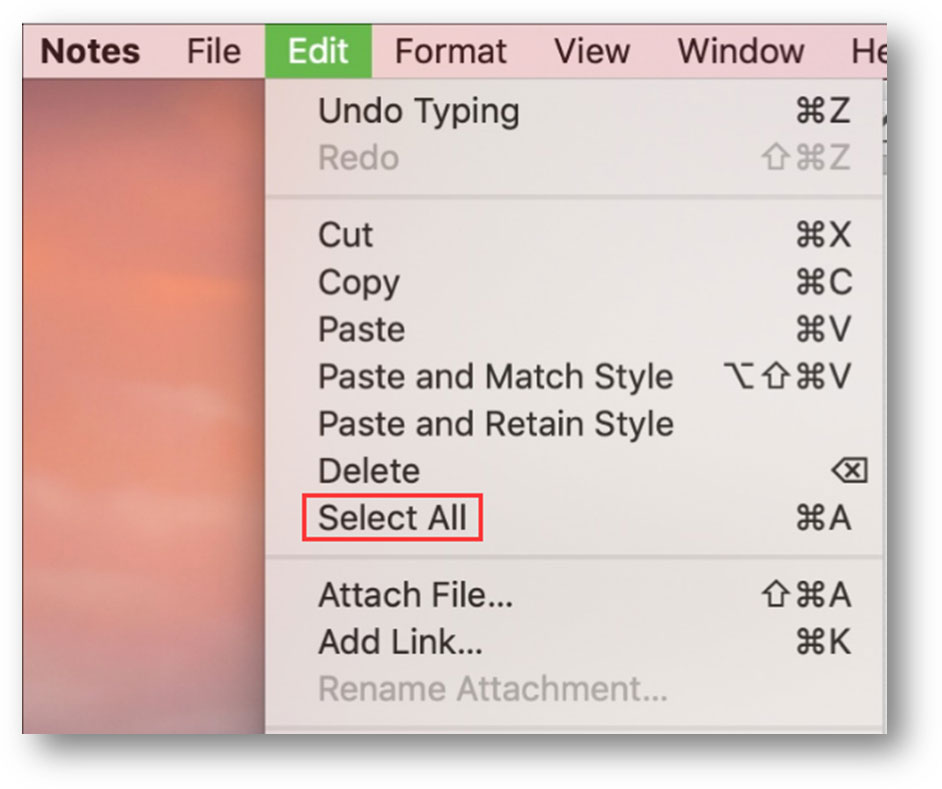This screenshot has height=789, width=942.
Task: Open the Format menu
Action: point(450,51)
